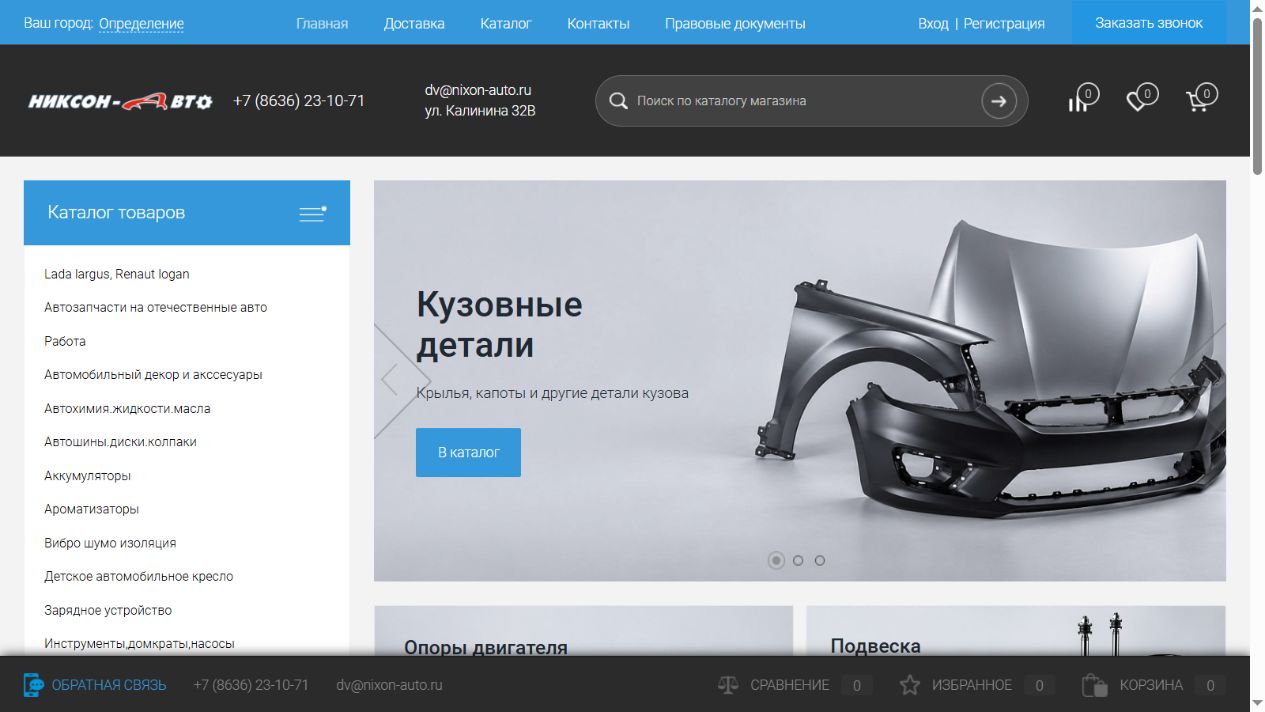Open category Автошины.диски.колпаки
This screenshot has height=712, width=1265.
pyautogui.click(x=120, y=442)
